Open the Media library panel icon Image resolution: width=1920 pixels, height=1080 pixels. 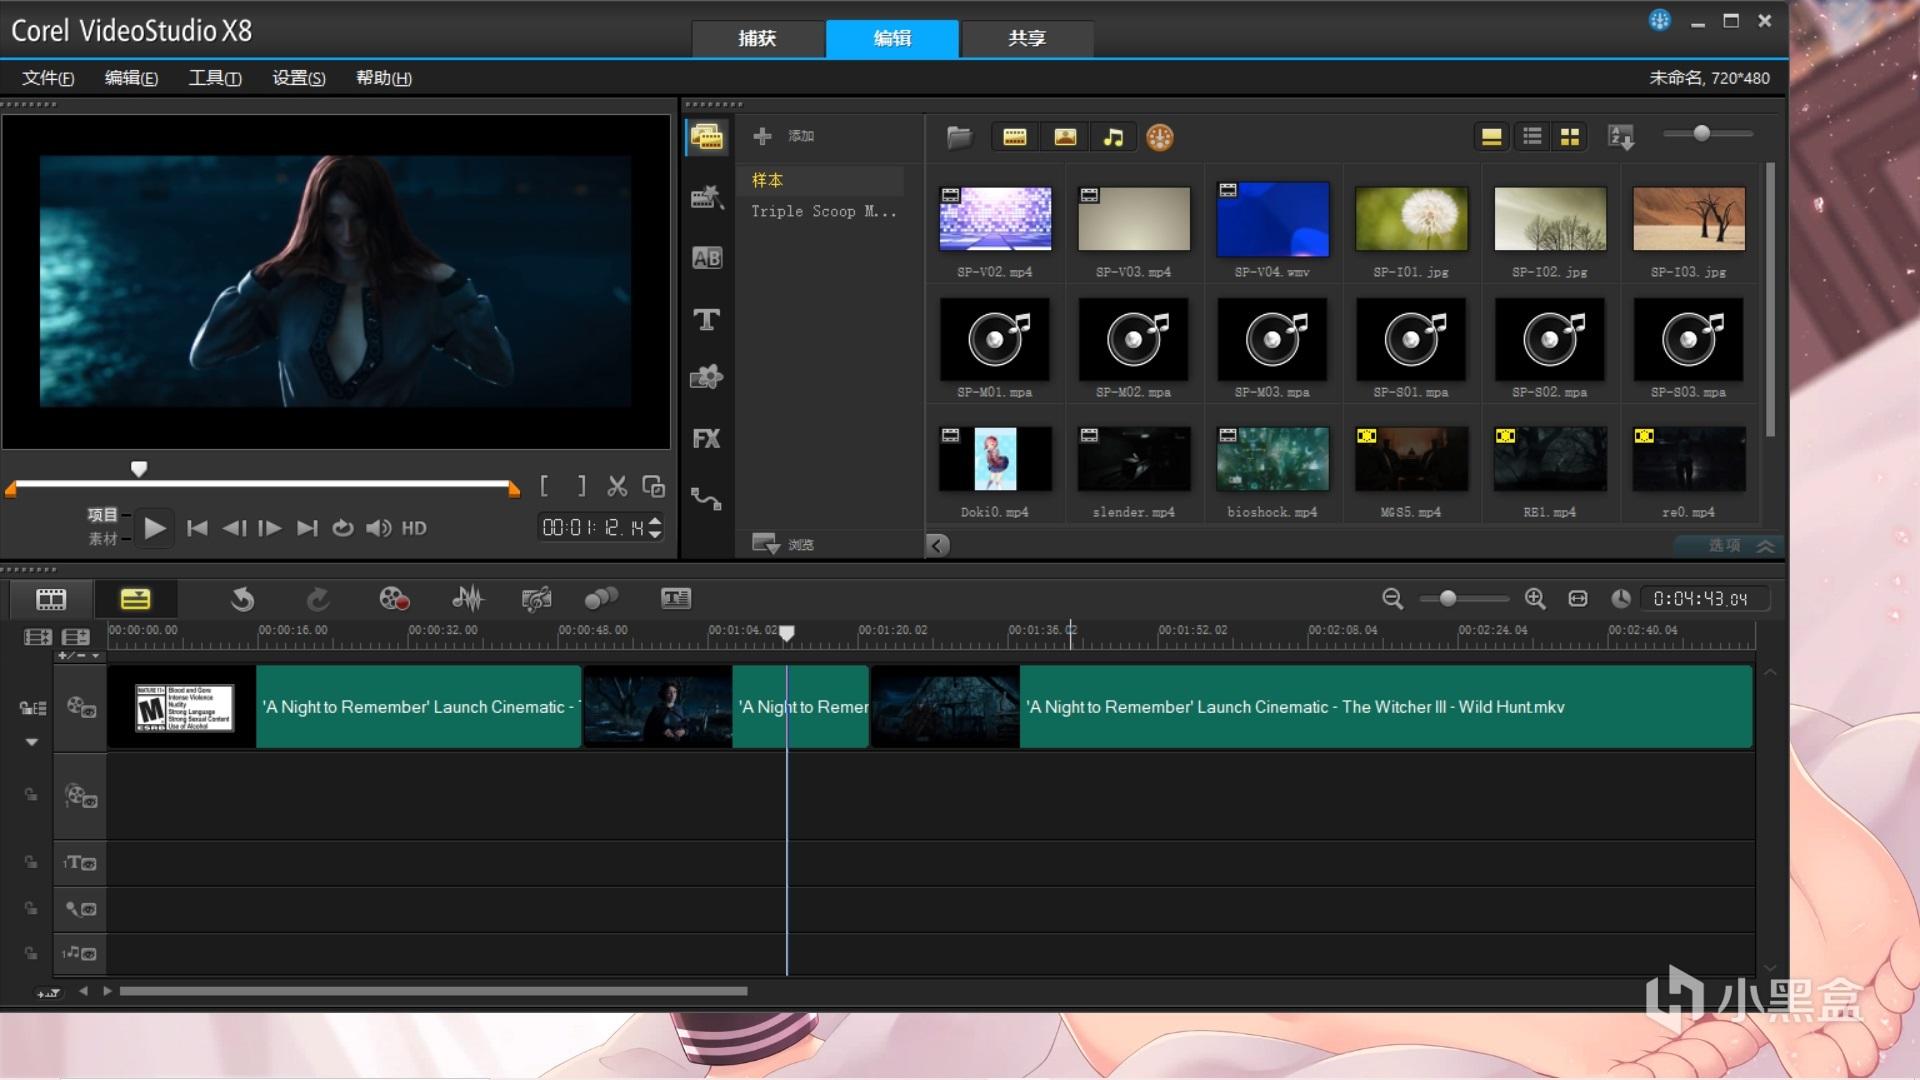click(x=707, y=137)
